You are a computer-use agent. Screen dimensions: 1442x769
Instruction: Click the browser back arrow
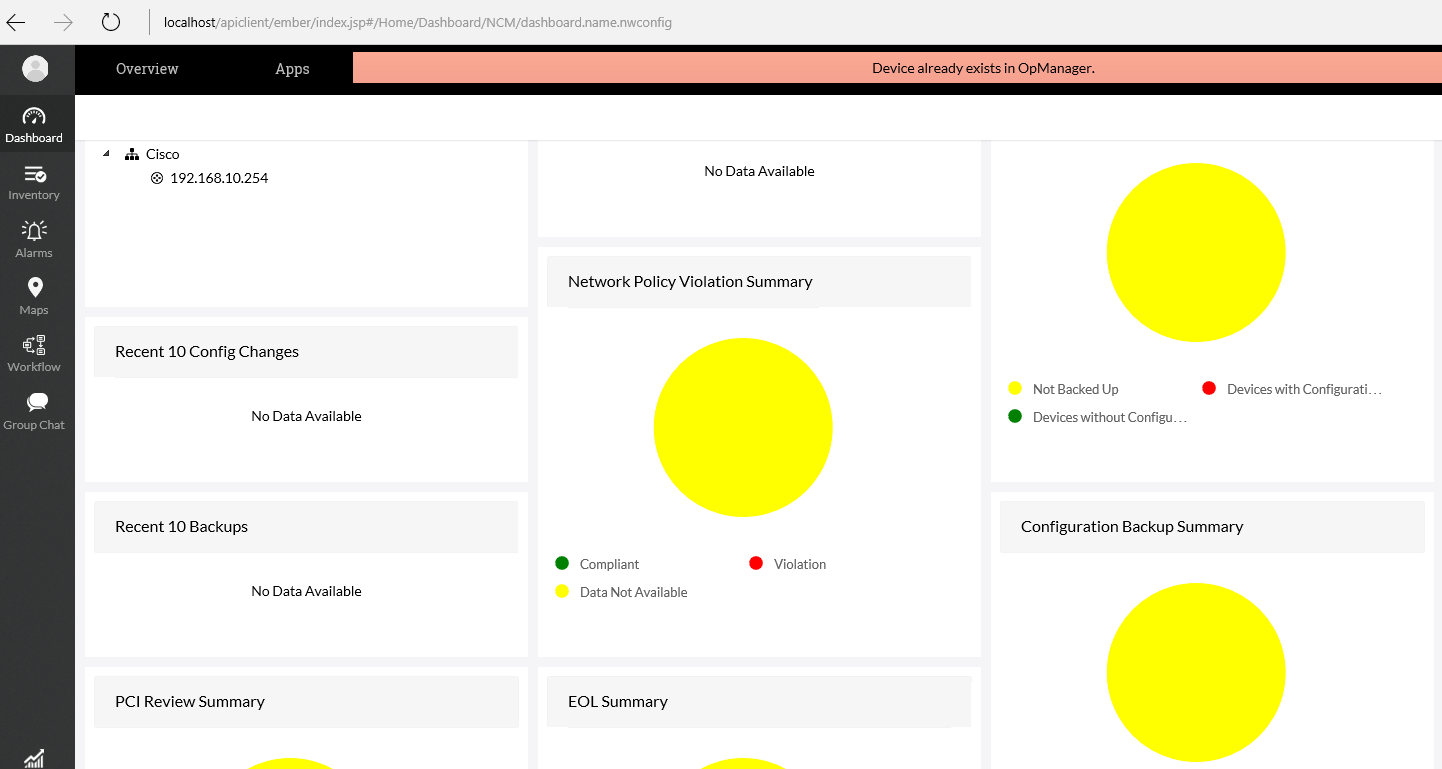click(x=15, y=21)
